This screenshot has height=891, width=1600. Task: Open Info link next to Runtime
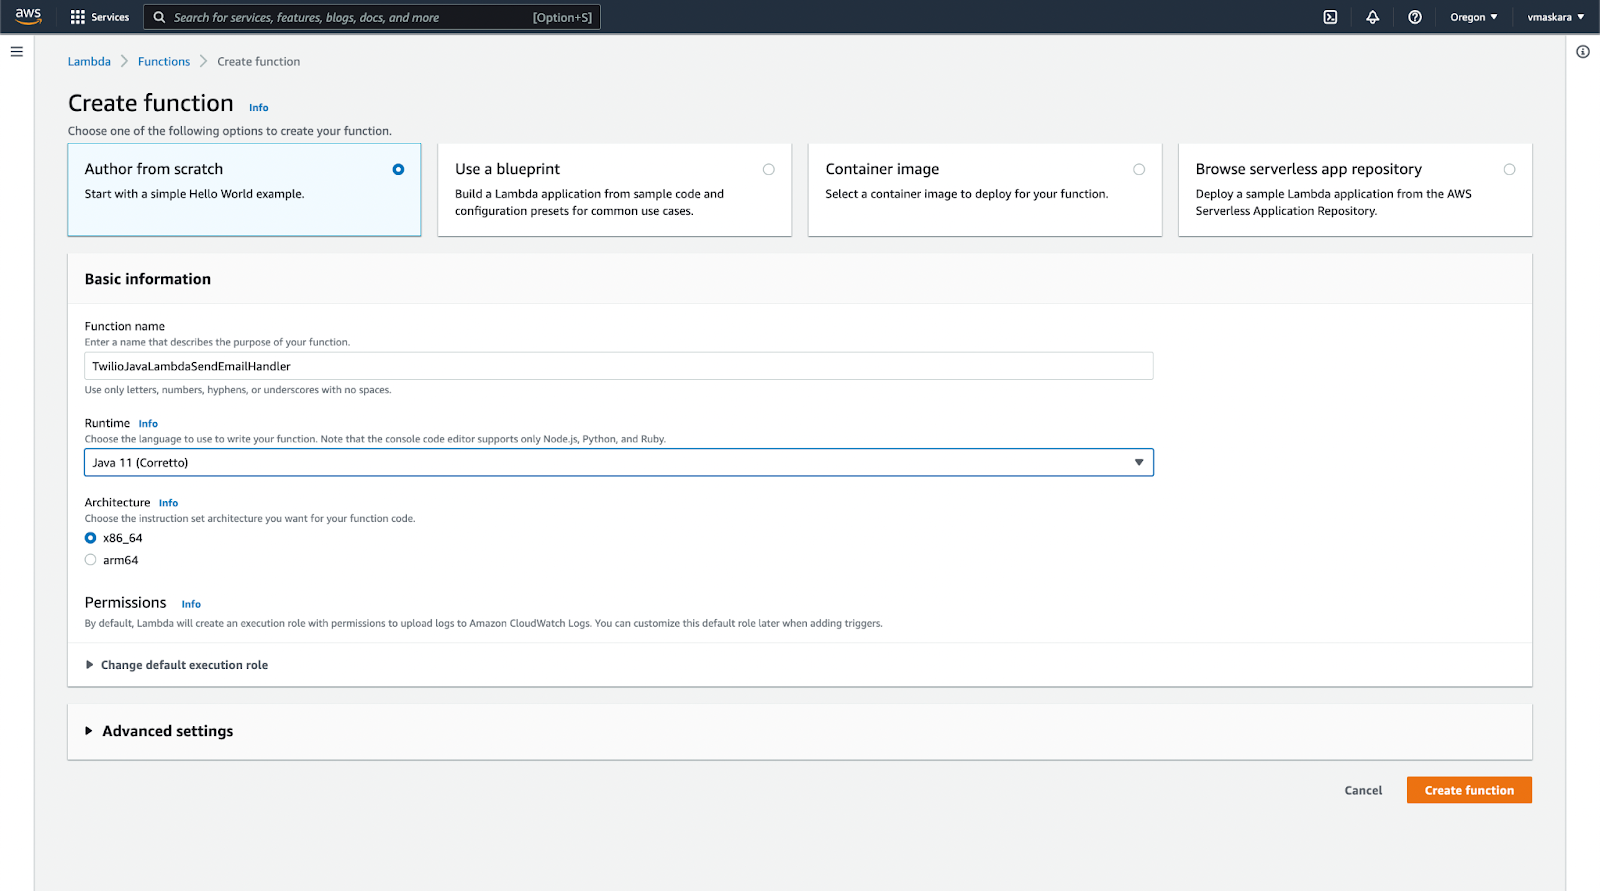click(x=148, y=424)
